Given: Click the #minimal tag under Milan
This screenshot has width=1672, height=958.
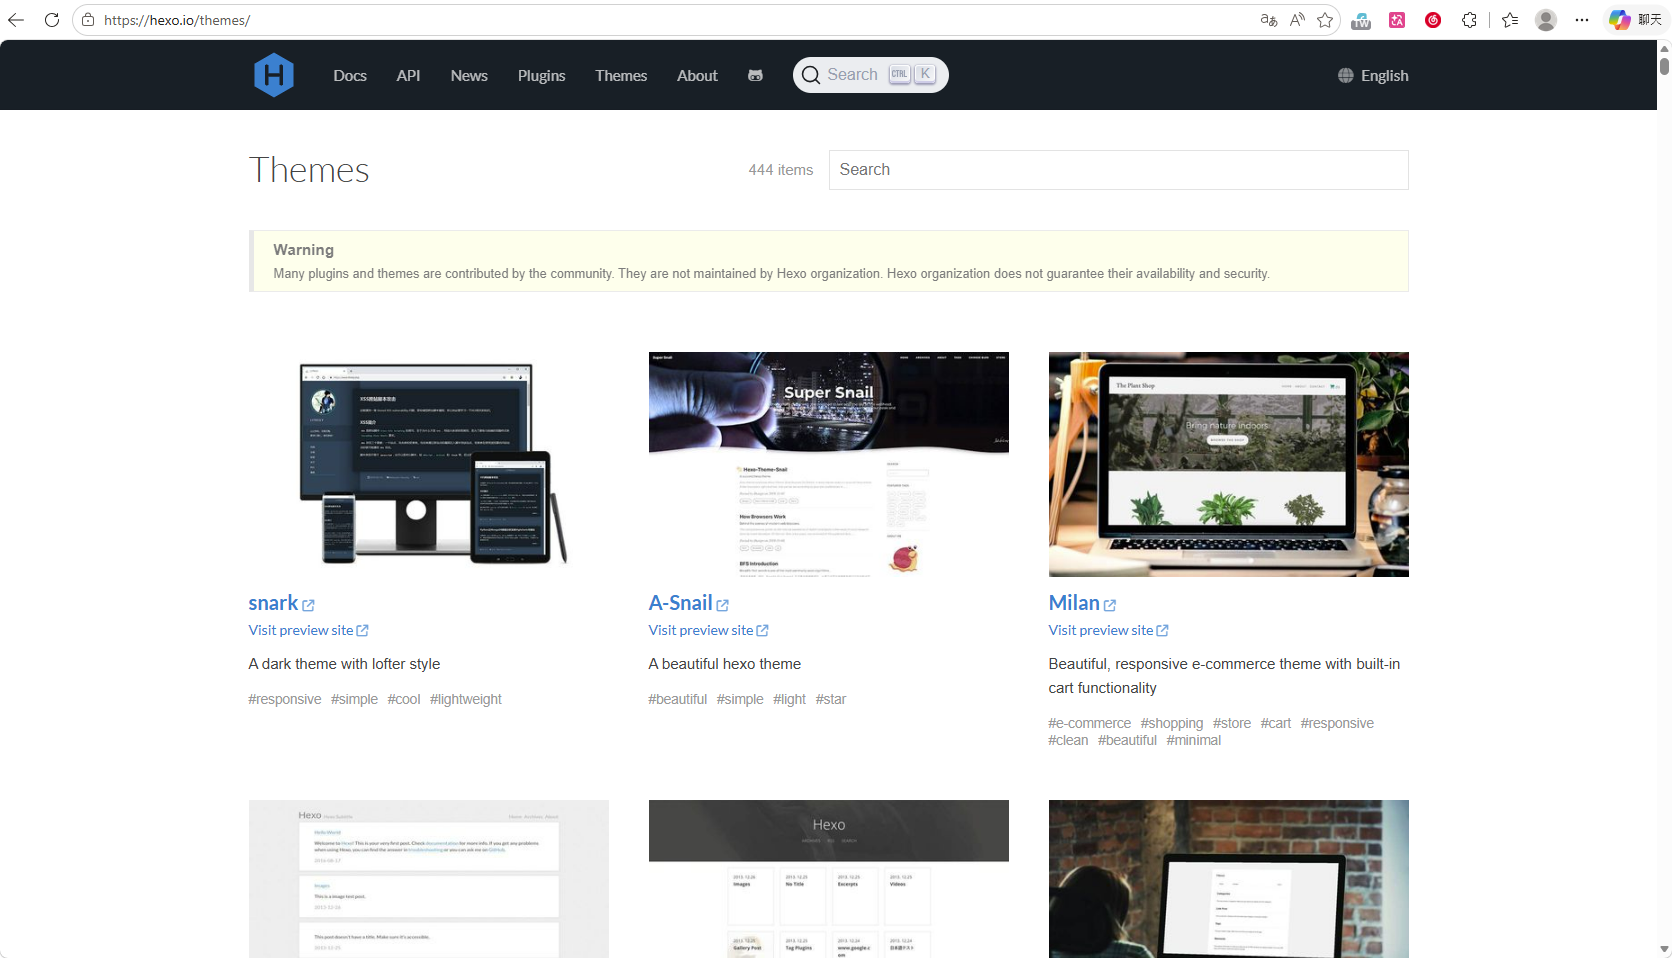Looking at the screenshot, I should (1194, 740).
